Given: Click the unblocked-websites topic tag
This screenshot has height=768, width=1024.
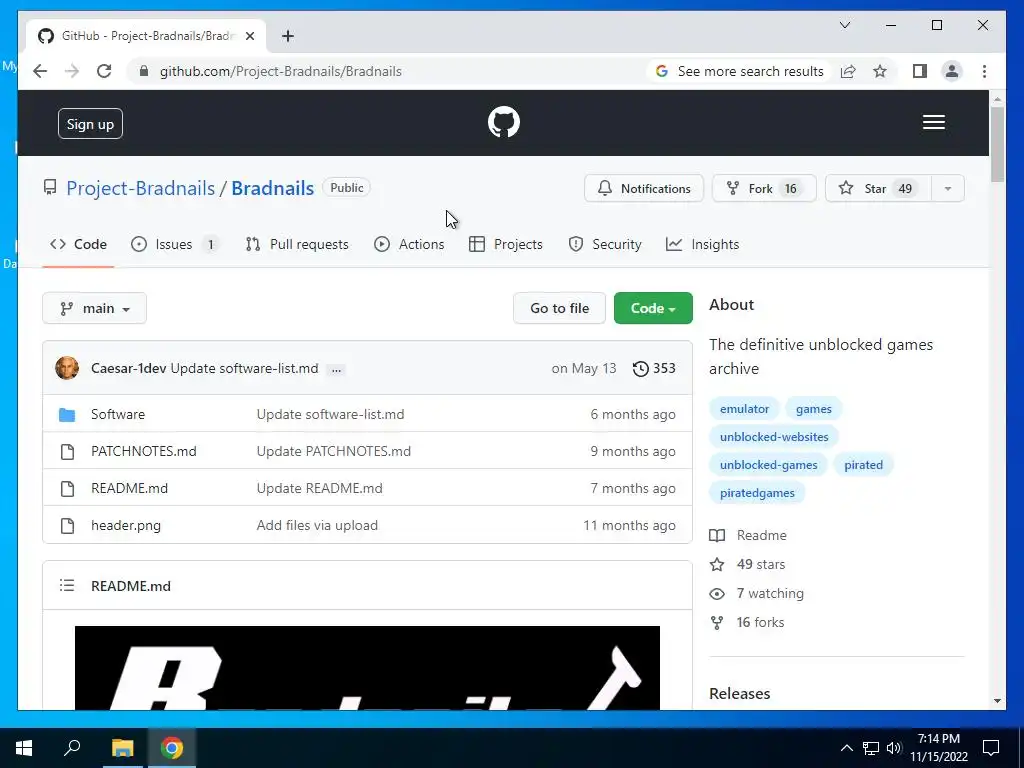Looking at the screenshot, I should pos(774,437).
